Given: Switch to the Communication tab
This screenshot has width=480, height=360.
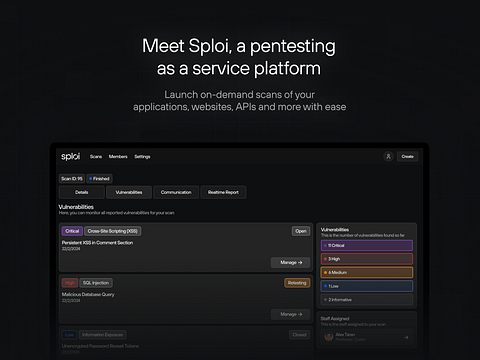Looking at the screenshot, I should (176, 192).
